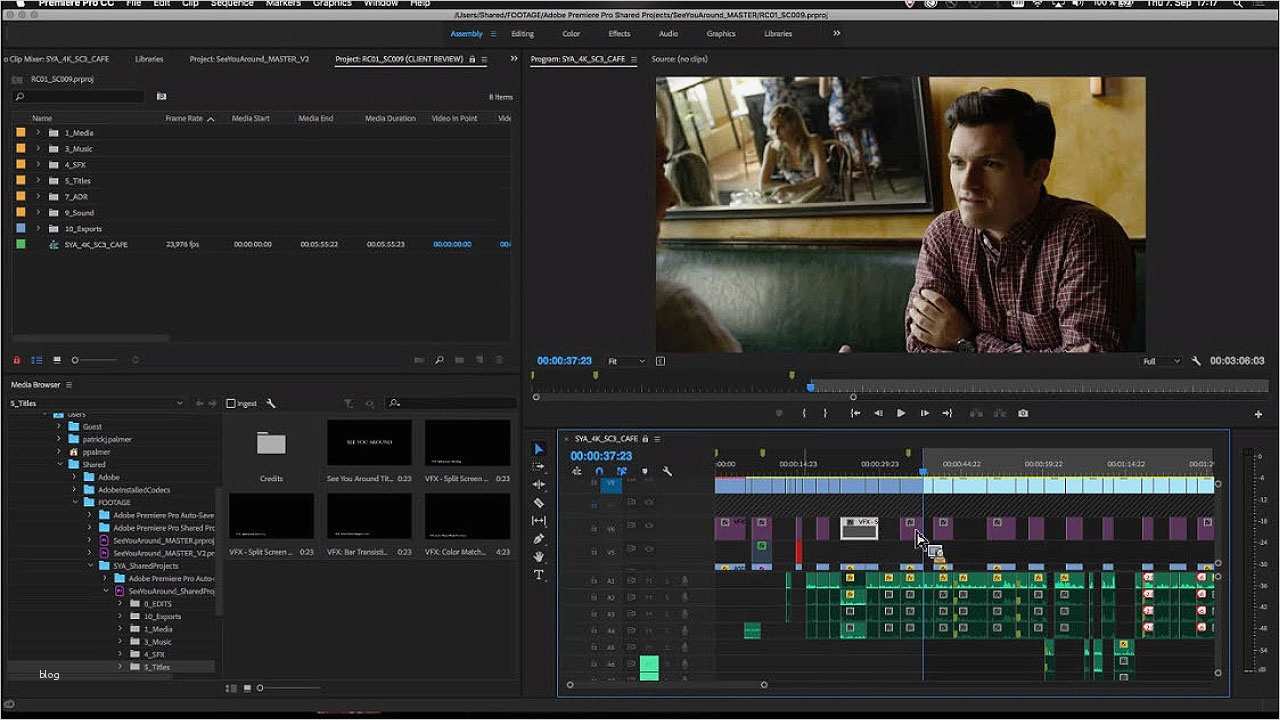
Task: Select the See You Around title thumbnail
Action: [x=369, y=442]
